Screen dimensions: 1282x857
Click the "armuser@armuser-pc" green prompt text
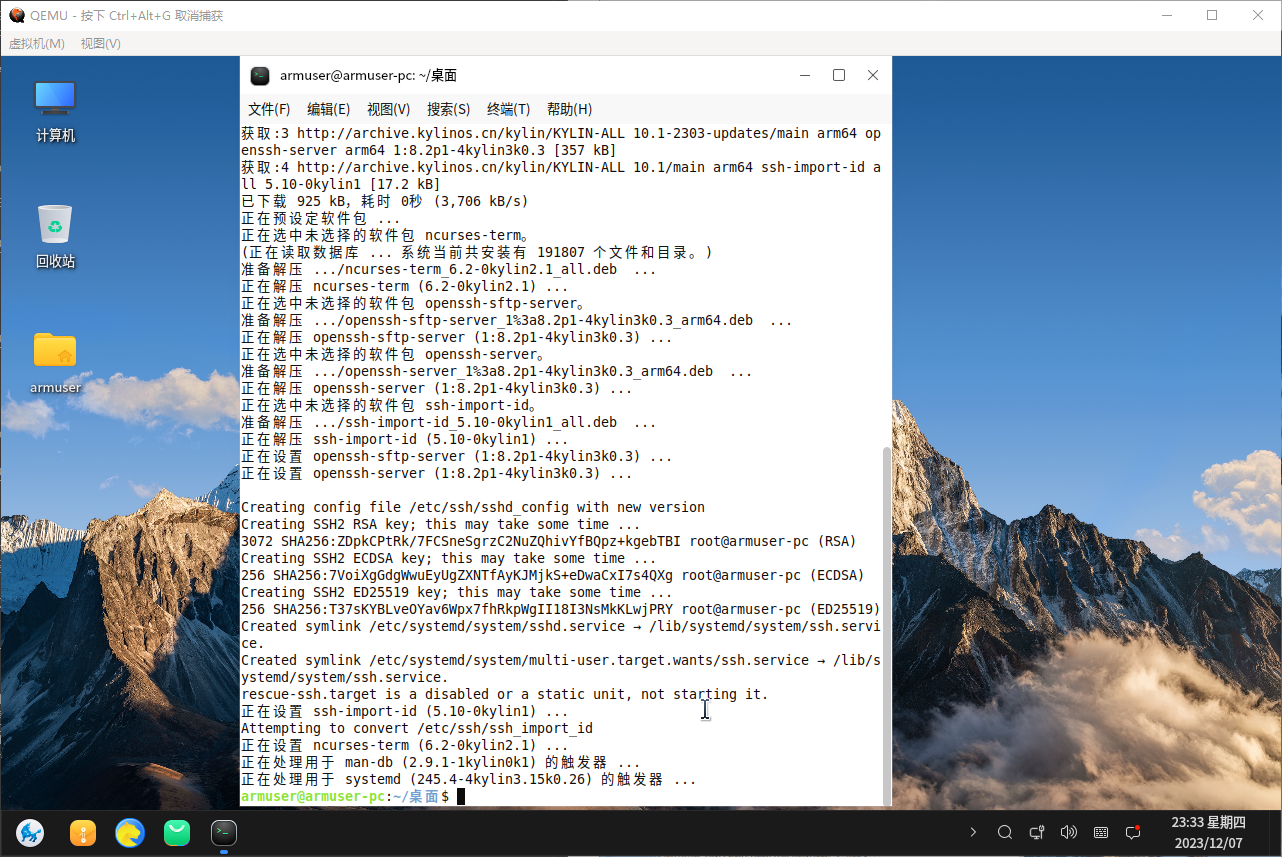[313, 796]
